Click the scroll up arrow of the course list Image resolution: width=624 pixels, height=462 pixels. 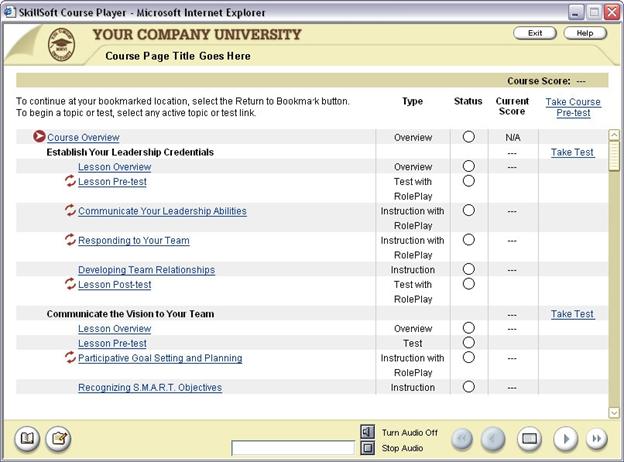(x=614, y=135)
